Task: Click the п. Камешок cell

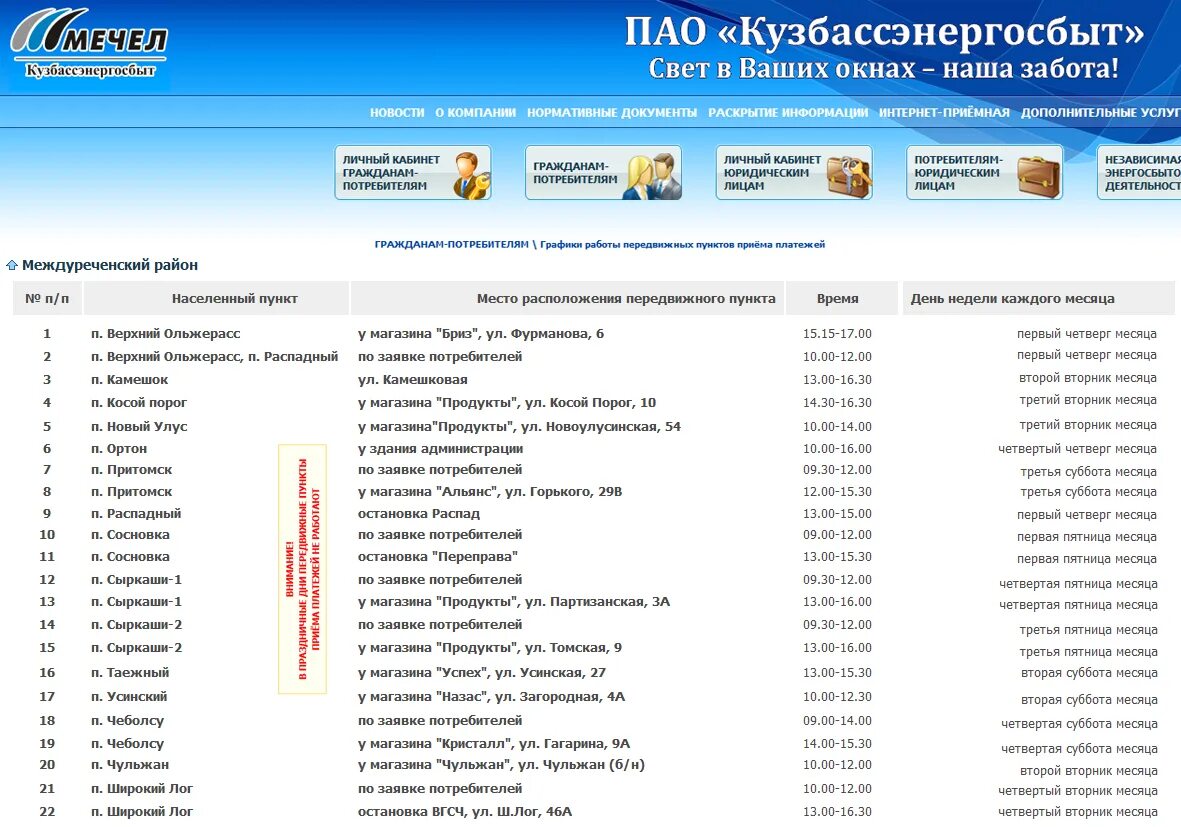Action: pos(130,380)
